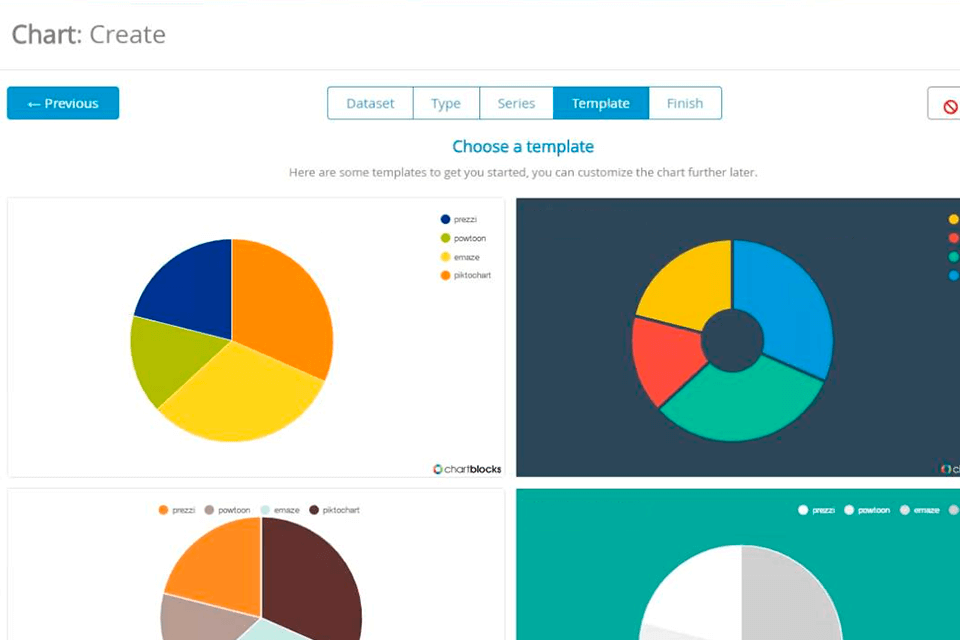Click the yellow emaze legend dot
Screen dimensions: 960x640
tap(443, 257)
